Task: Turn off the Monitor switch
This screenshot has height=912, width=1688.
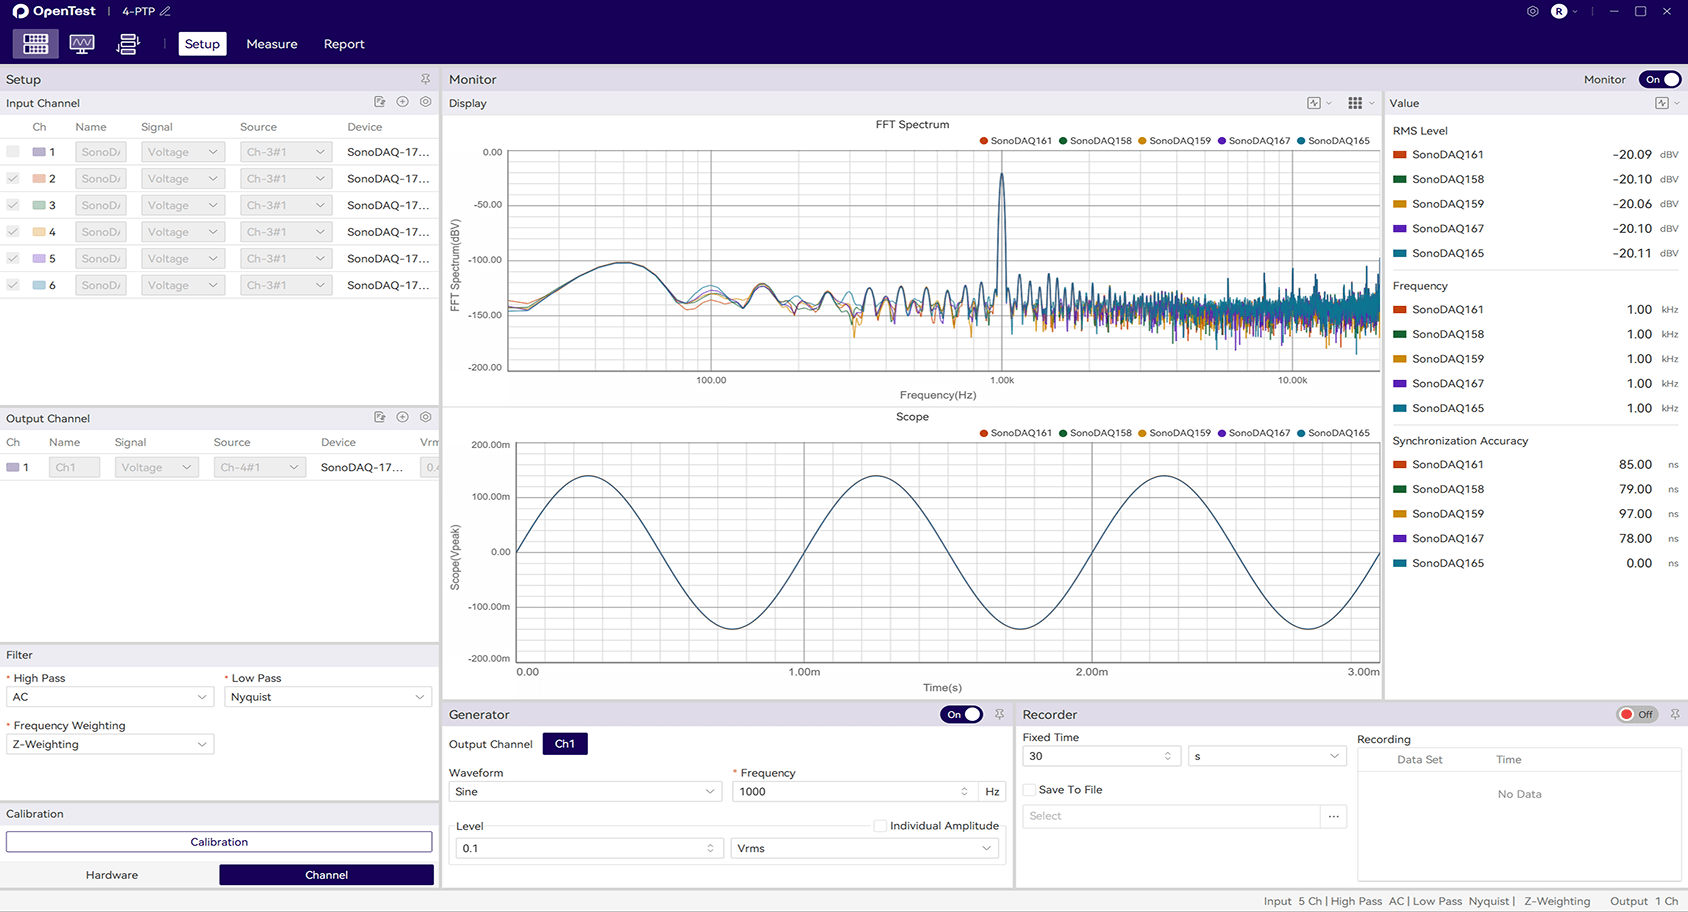Action: 1660,79
